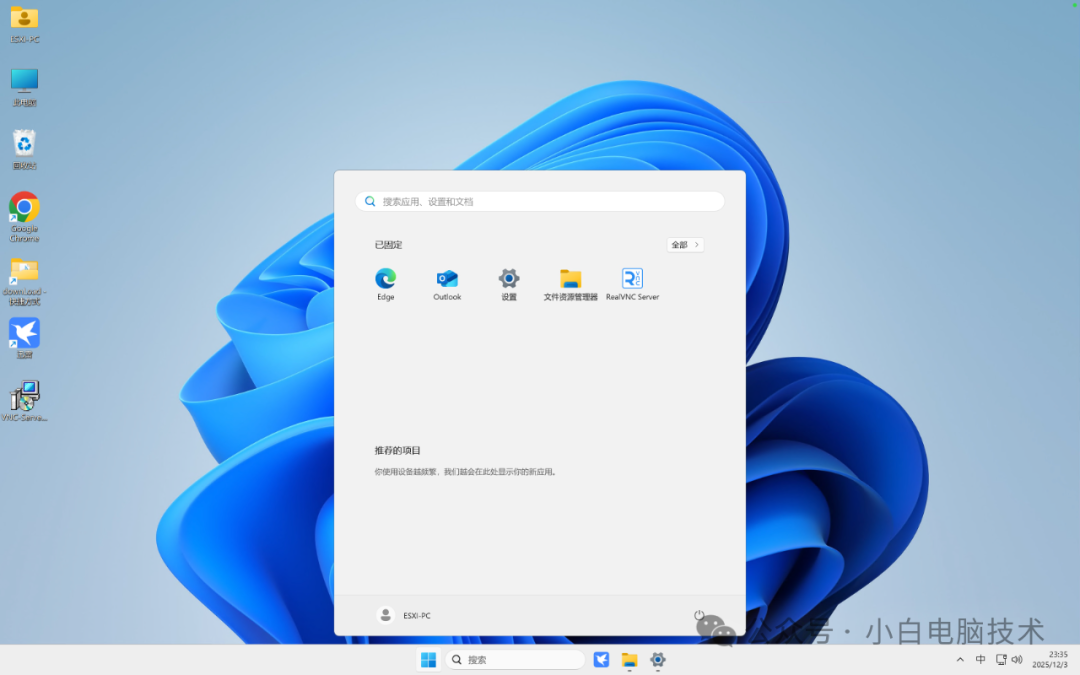
Task: Select the ESXI-PC folder desktop icon
Action: tap(24, 25)
